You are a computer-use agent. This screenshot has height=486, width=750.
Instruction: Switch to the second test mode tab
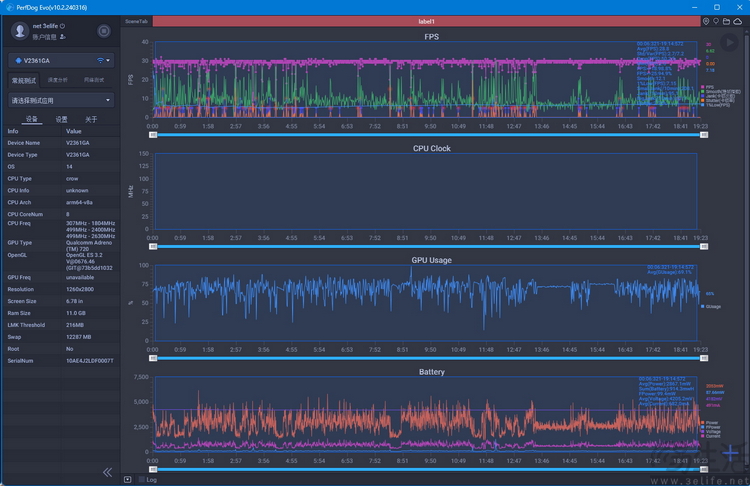click(x=57, y=80)
